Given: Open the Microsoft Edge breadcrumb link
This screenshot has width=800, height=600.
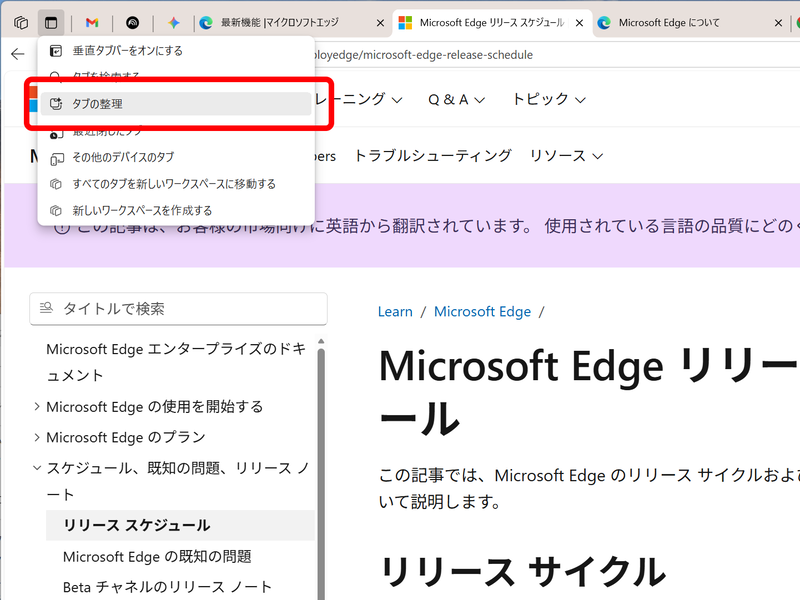Looking at the screenshot, I should tap(482, 311).
